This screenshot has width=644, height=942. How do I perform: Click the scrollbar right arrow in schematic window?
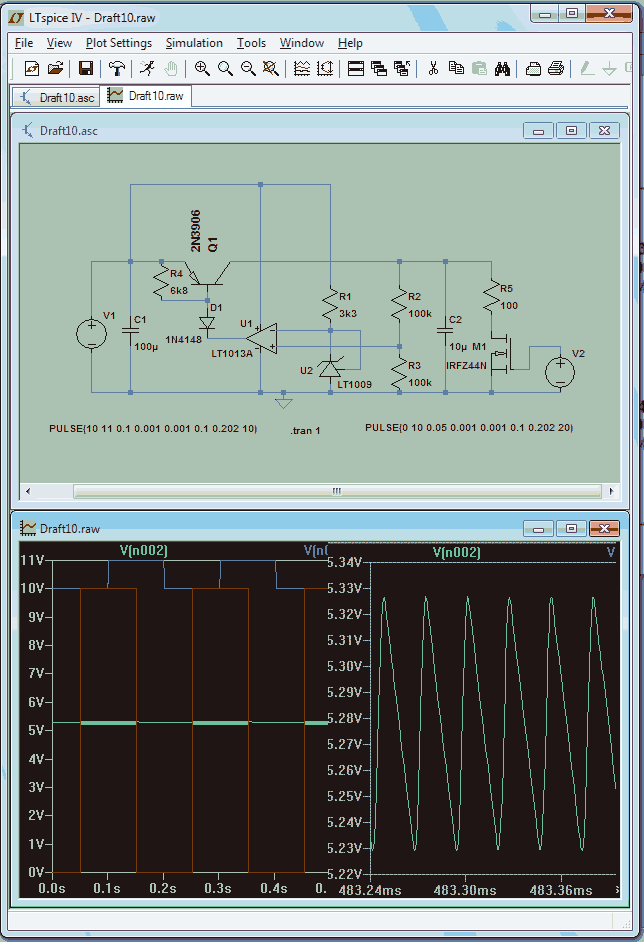click(x=612, y=491)
